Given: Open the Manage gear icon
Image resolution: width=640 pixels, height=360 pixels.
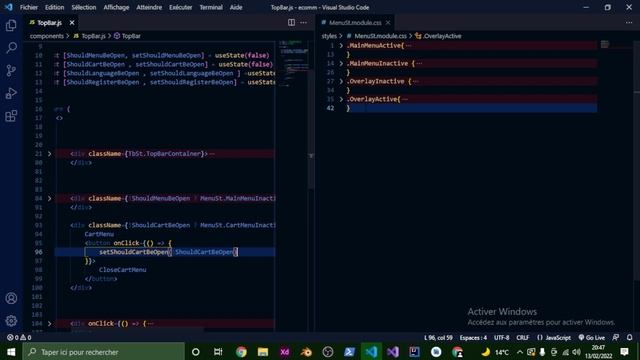Looking at the screenshot, I should pyautogui.click(x=11, y=321).
